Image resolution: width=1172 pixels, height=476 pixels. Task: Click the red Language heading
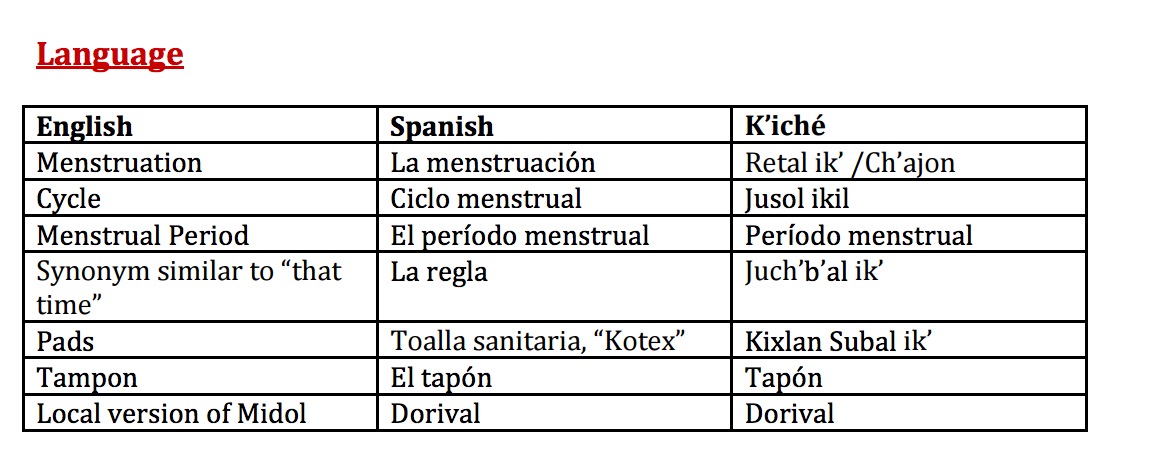pos(110,55)
